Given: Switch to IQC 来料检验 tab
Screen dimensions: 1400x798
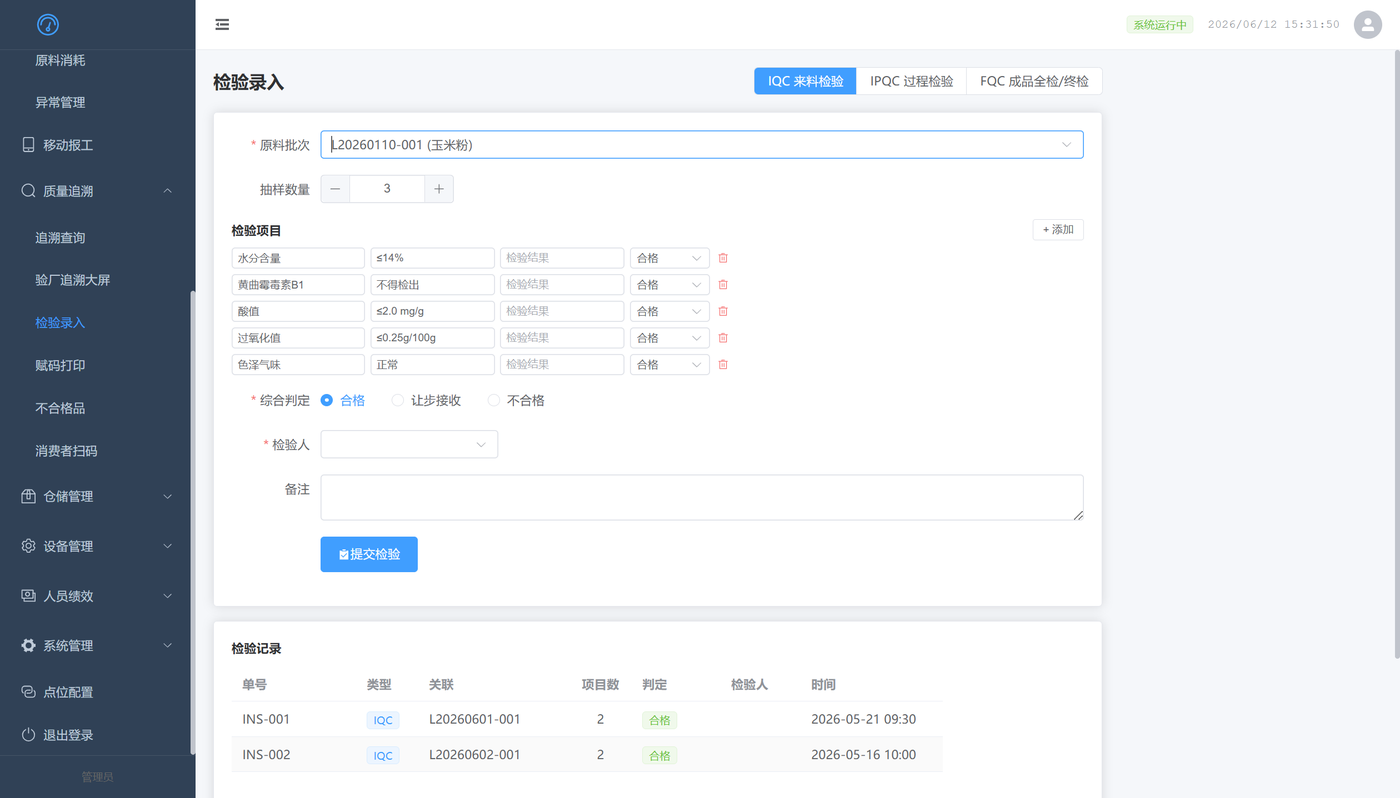Looking at the screenshot, I should coord(805,81).
